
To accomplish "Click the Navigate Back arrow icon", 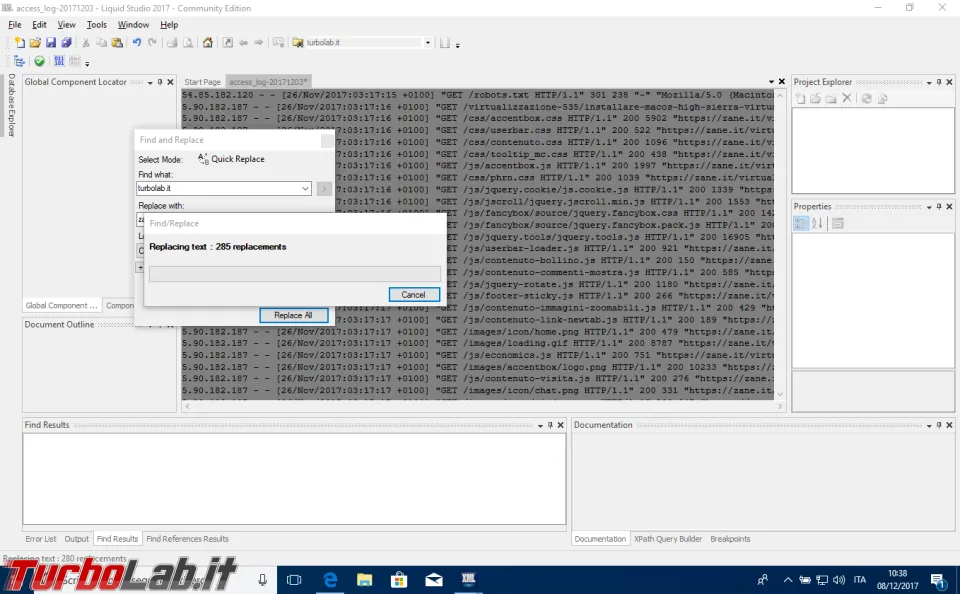I will 243,42.
